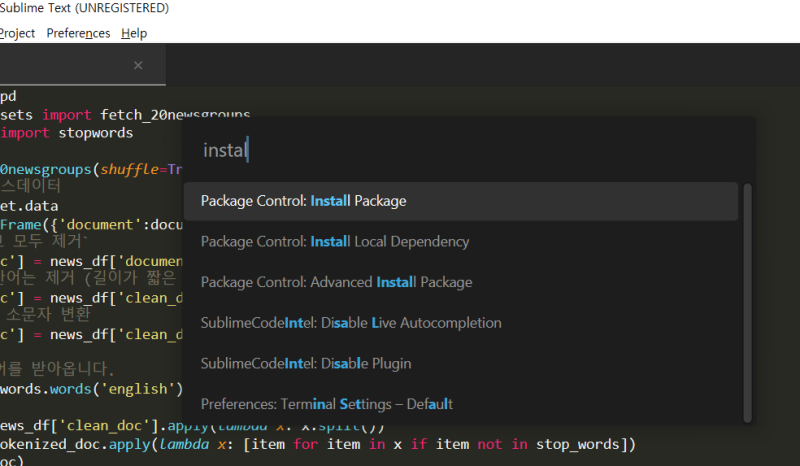800x466 pixels.
Task: Click the command palette search field
Action: tap(468, 150)
